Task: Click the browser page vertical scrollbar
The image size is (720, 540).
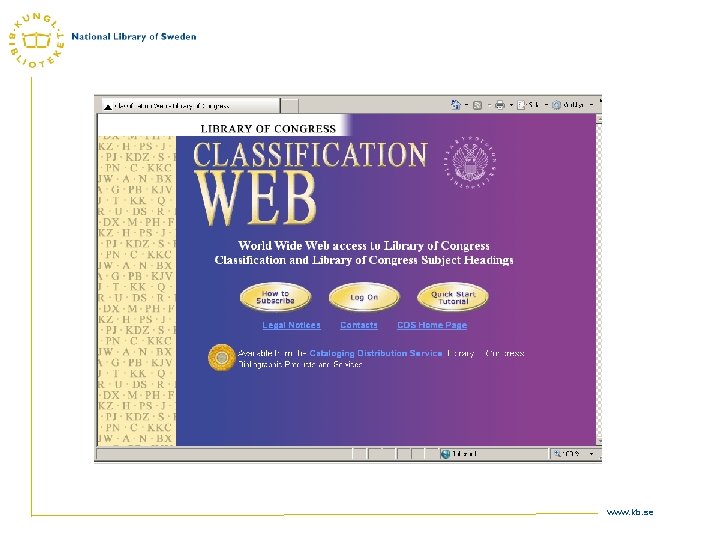Action: point(599,280)
